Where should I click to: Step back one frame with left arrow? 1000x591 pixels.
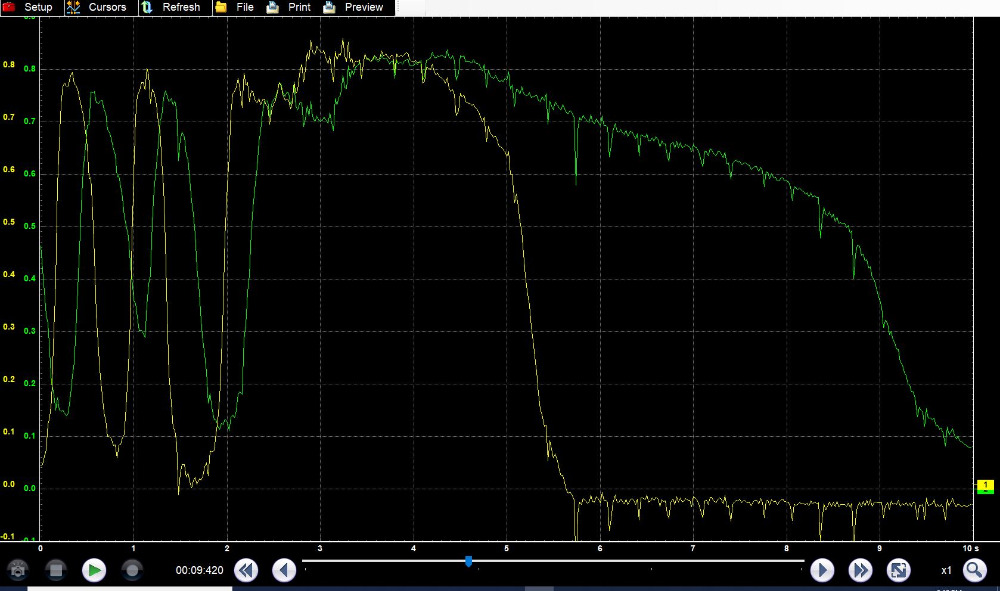(x=284, y=570)
